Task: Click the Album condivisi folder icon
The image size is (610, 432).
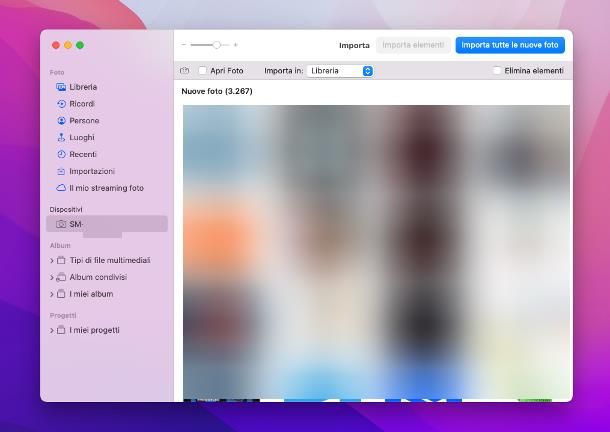Action: coord(61,277)
